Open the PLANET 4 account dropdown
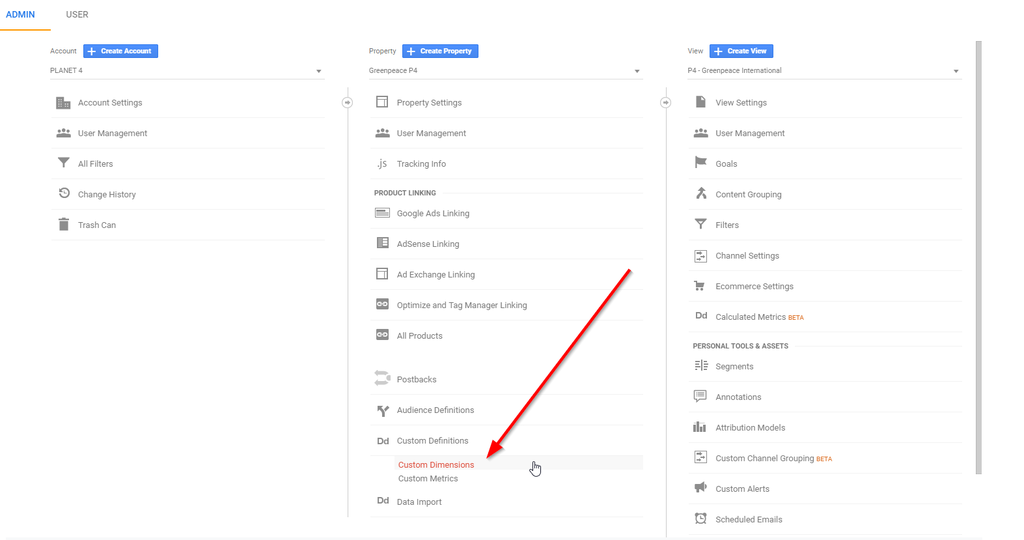Viewport: 1024px width, 540px height. click(187, 71)
